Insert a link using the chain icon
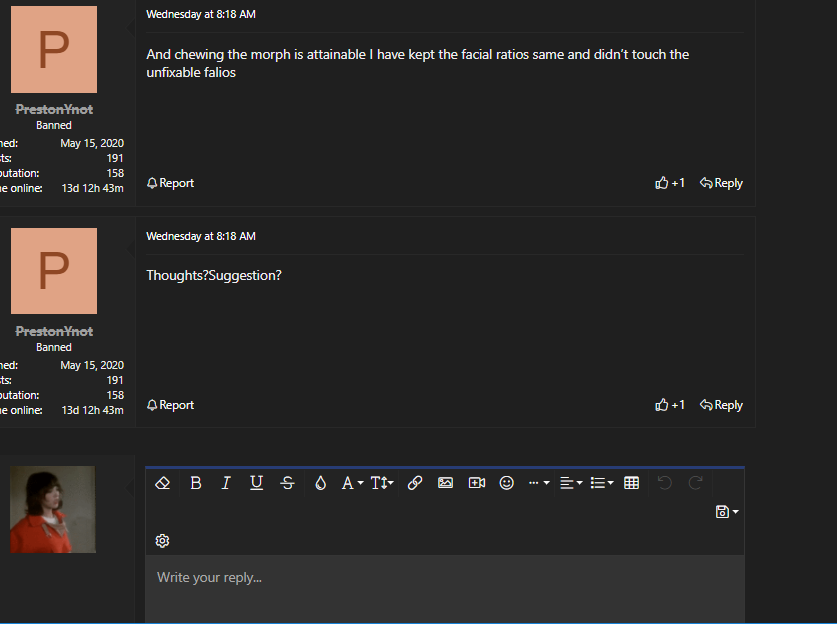 click(415, 483)
